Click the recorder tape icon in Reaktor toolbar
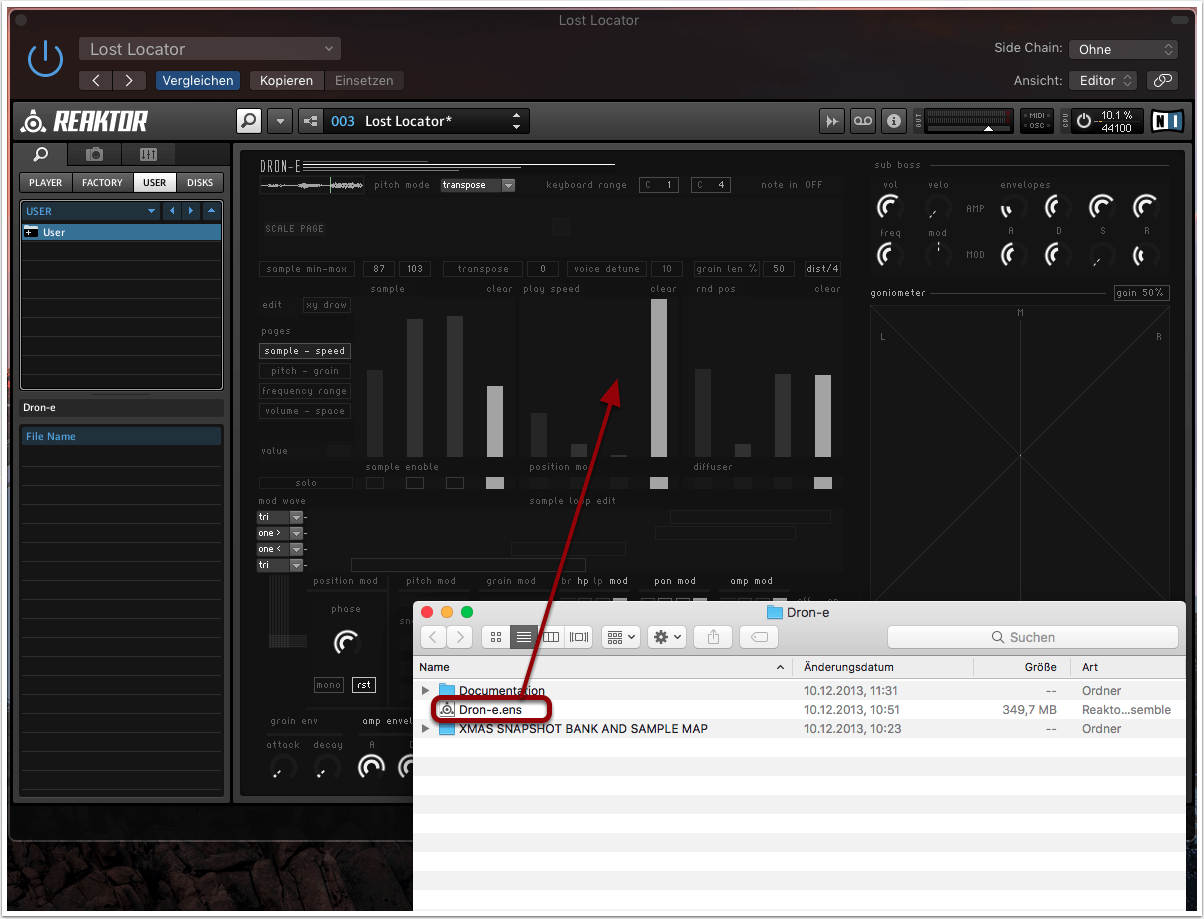The width and height of the screenshot is (1204, 919). click(x=862, y=121)
